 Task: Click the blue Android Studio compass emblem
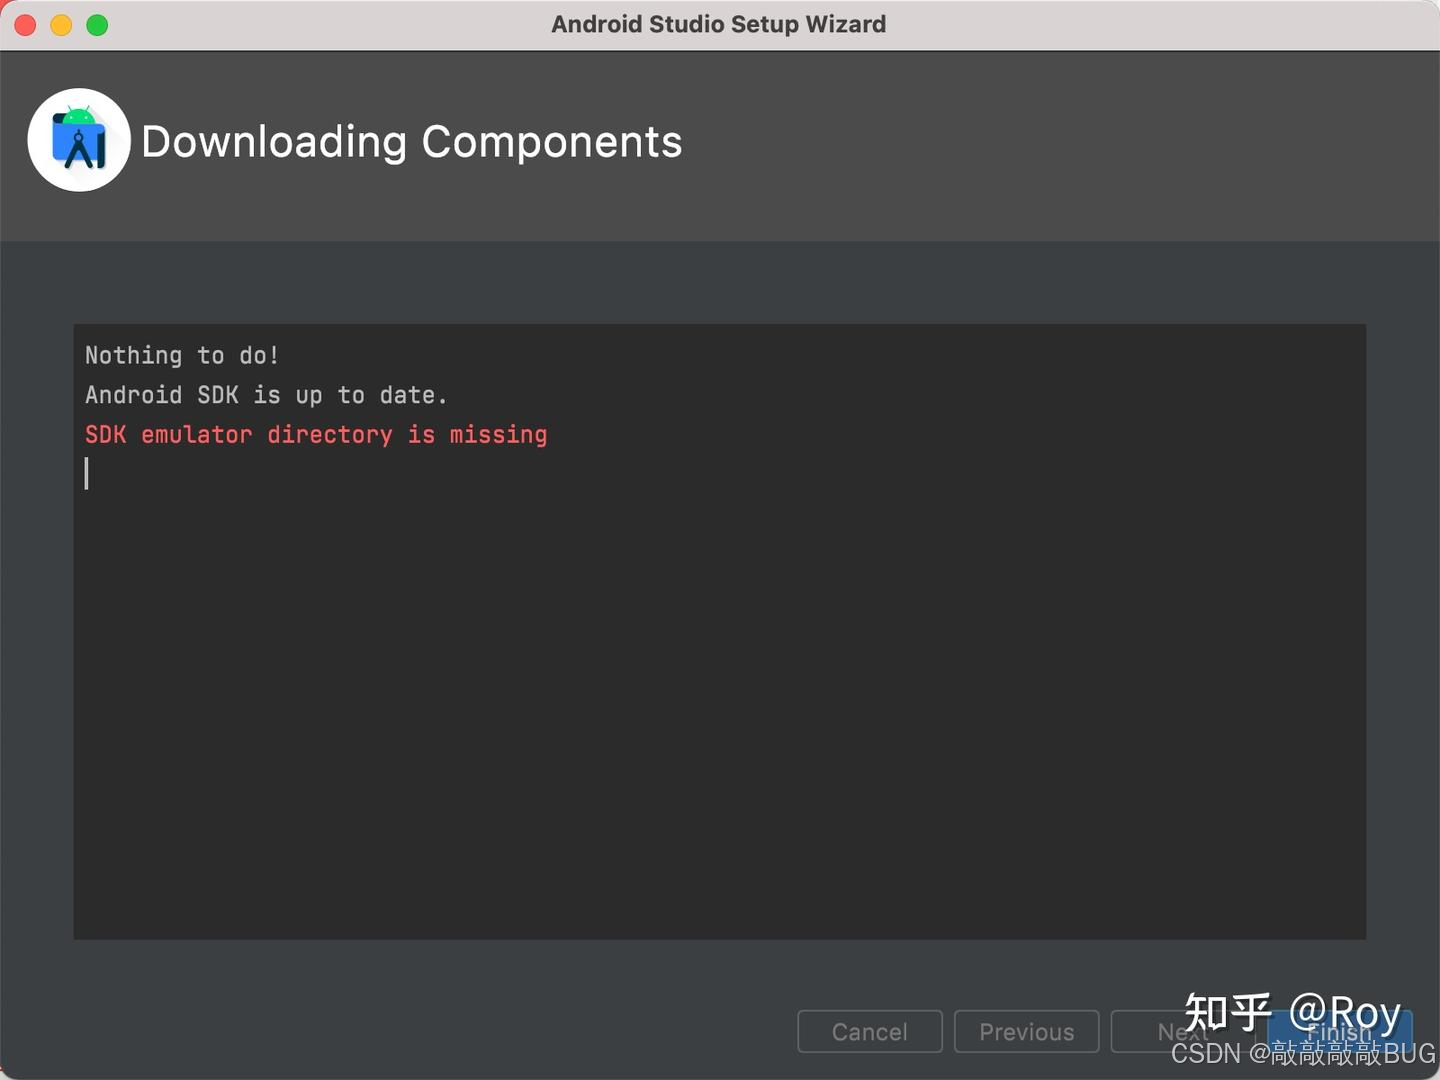[79, 148]
